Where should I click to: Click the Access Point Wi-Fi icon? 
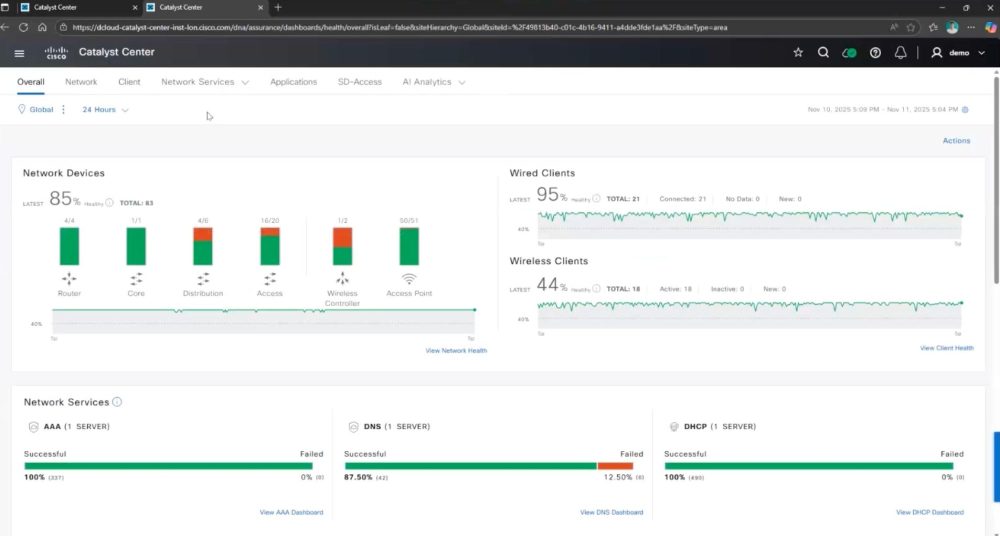click(x=409, y=279)
